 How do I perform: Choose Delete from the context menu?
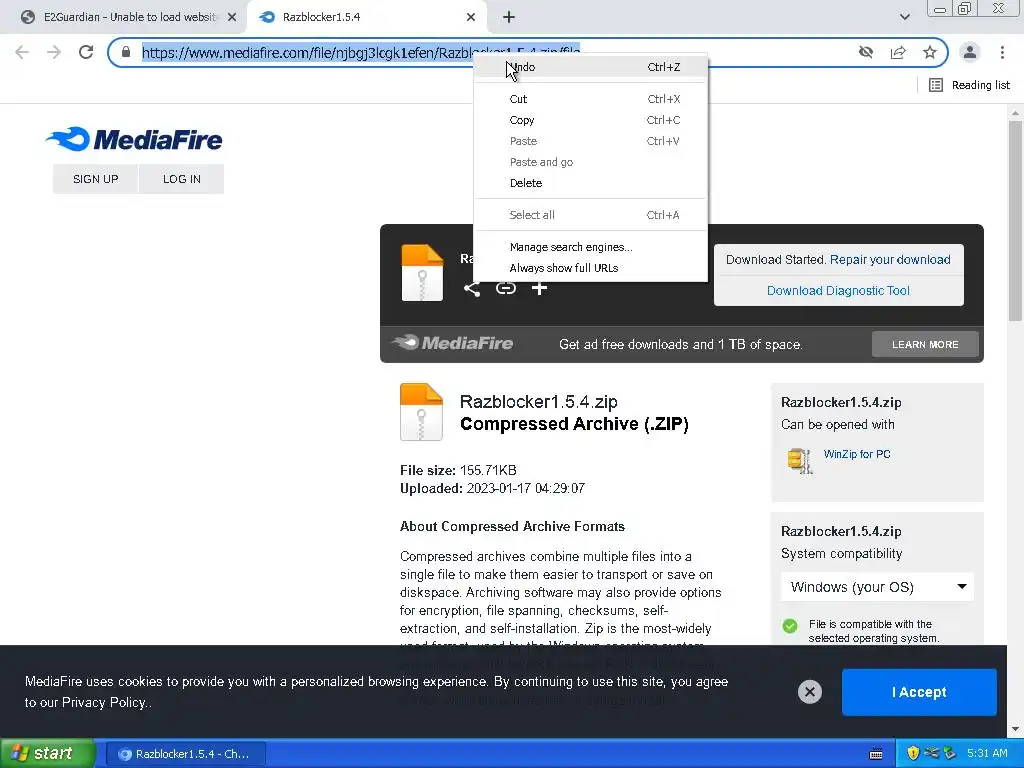pyautogui.click(x=590, y=183)
